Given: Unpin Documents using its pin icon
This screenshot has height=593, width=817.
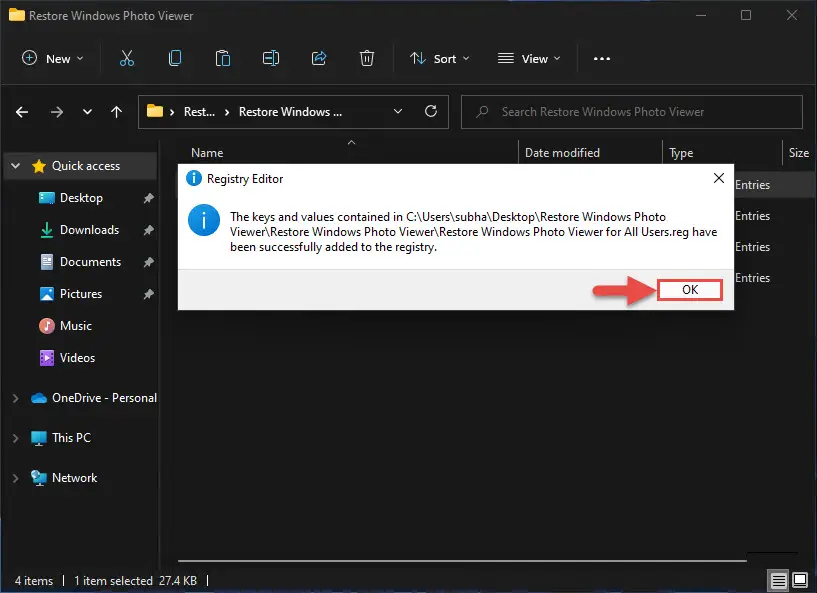Looking at the screenshot, I should (148, 262).
